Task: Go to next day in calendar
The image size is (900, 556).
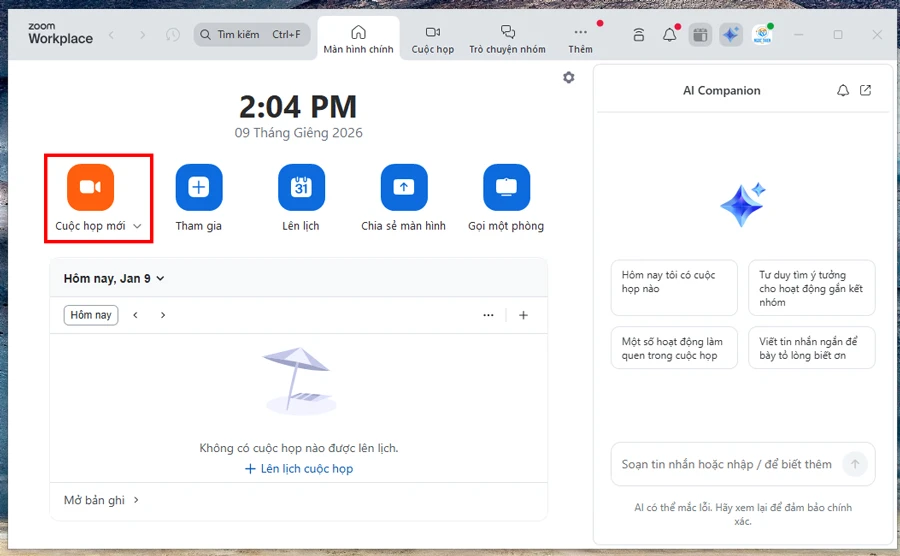Action: tap(163, 315)
